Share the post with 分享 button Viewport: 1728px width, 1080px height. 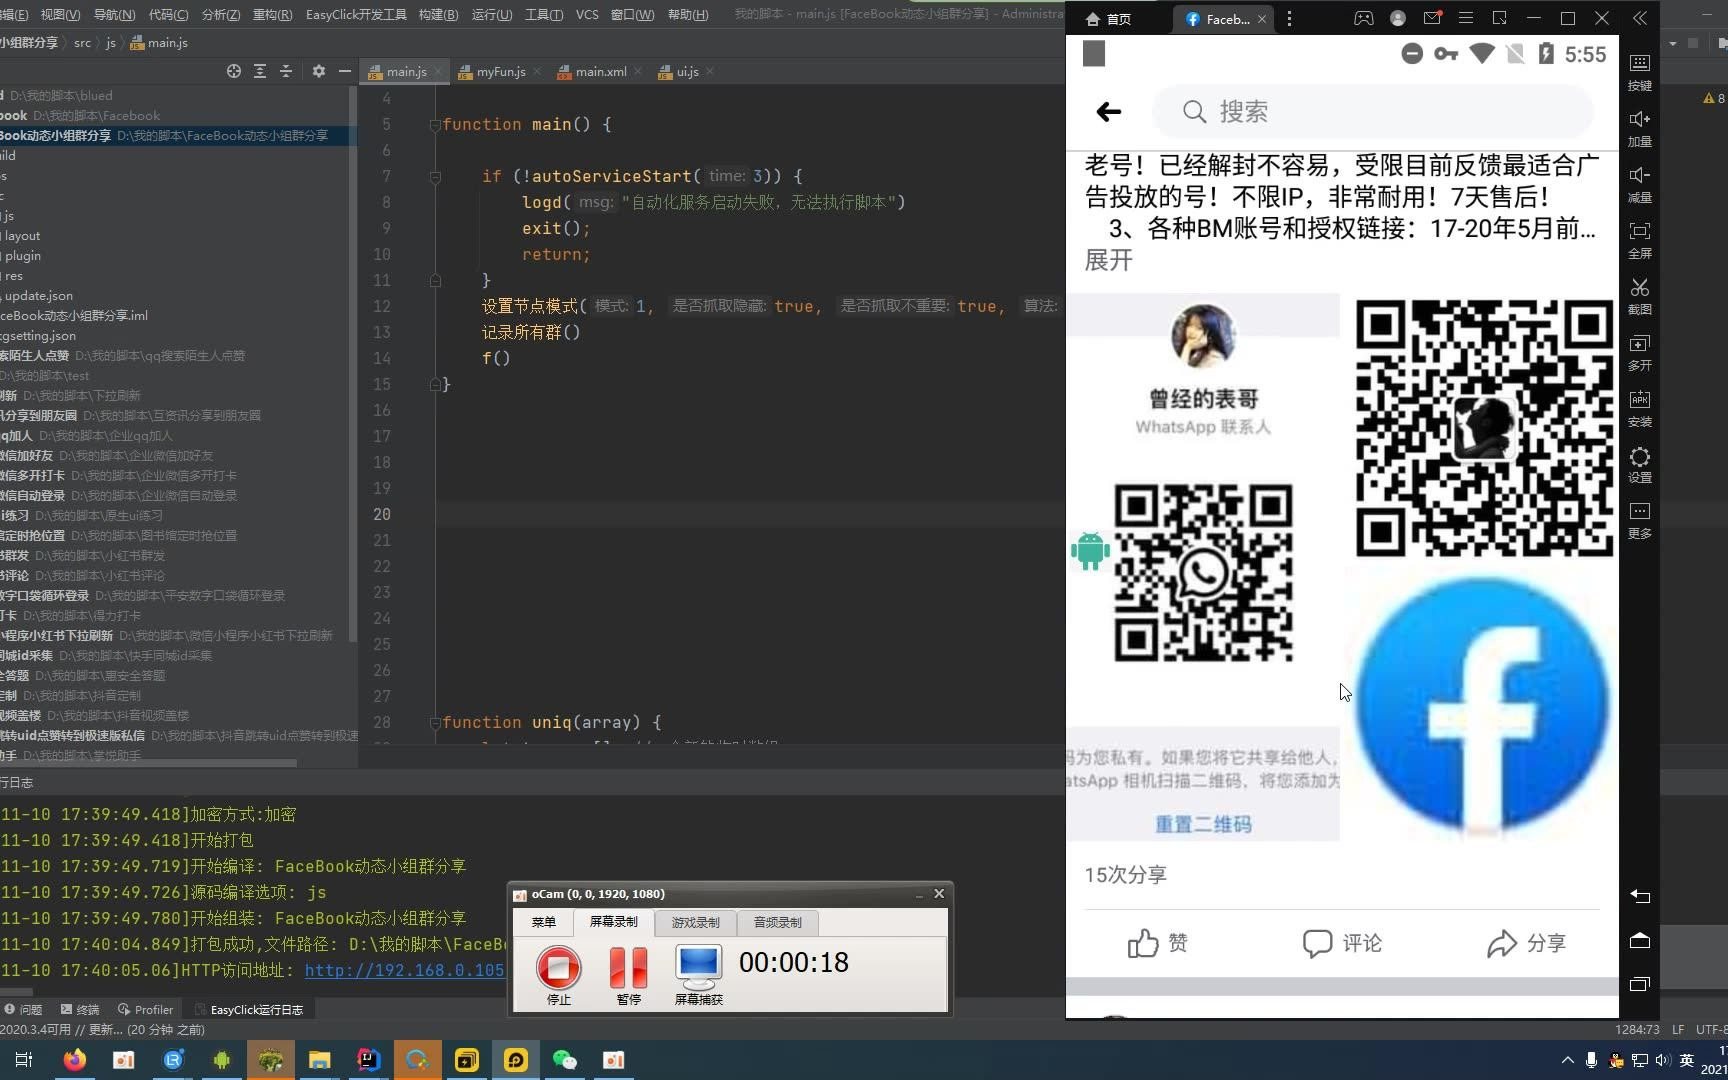point(1526,943)
